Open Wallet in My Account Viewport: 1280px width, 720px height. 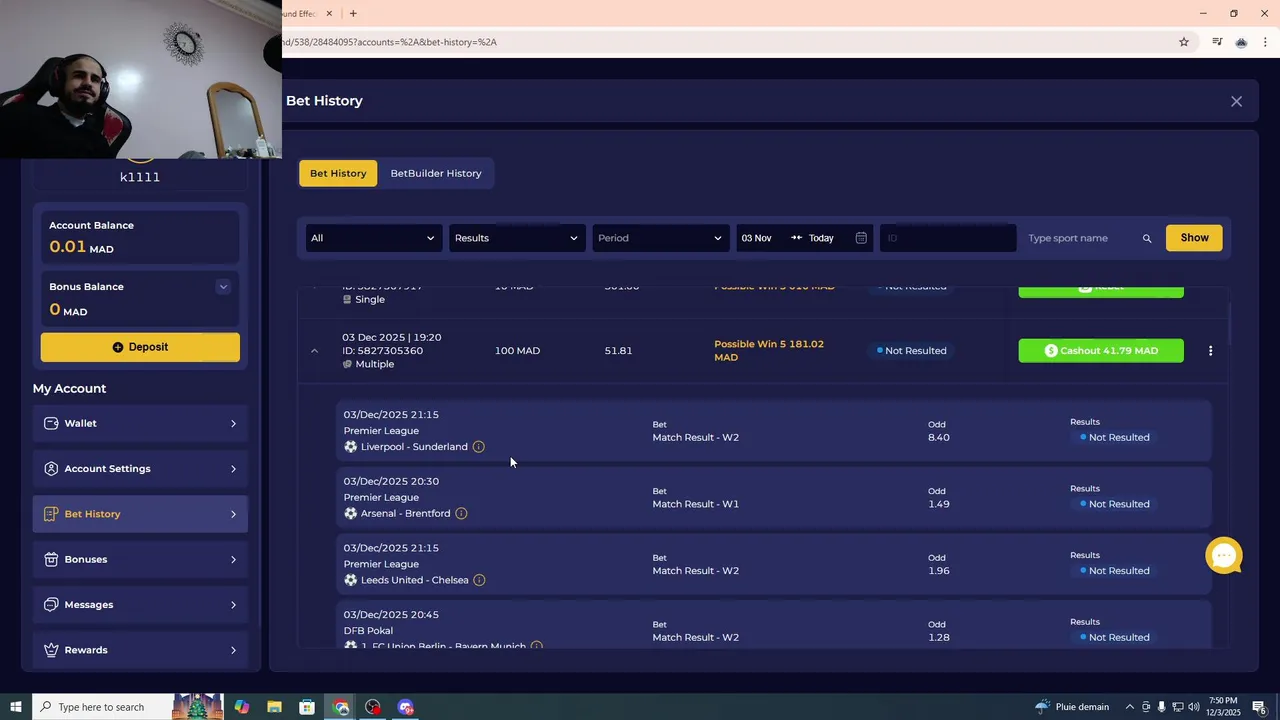(x=140, y=424)
